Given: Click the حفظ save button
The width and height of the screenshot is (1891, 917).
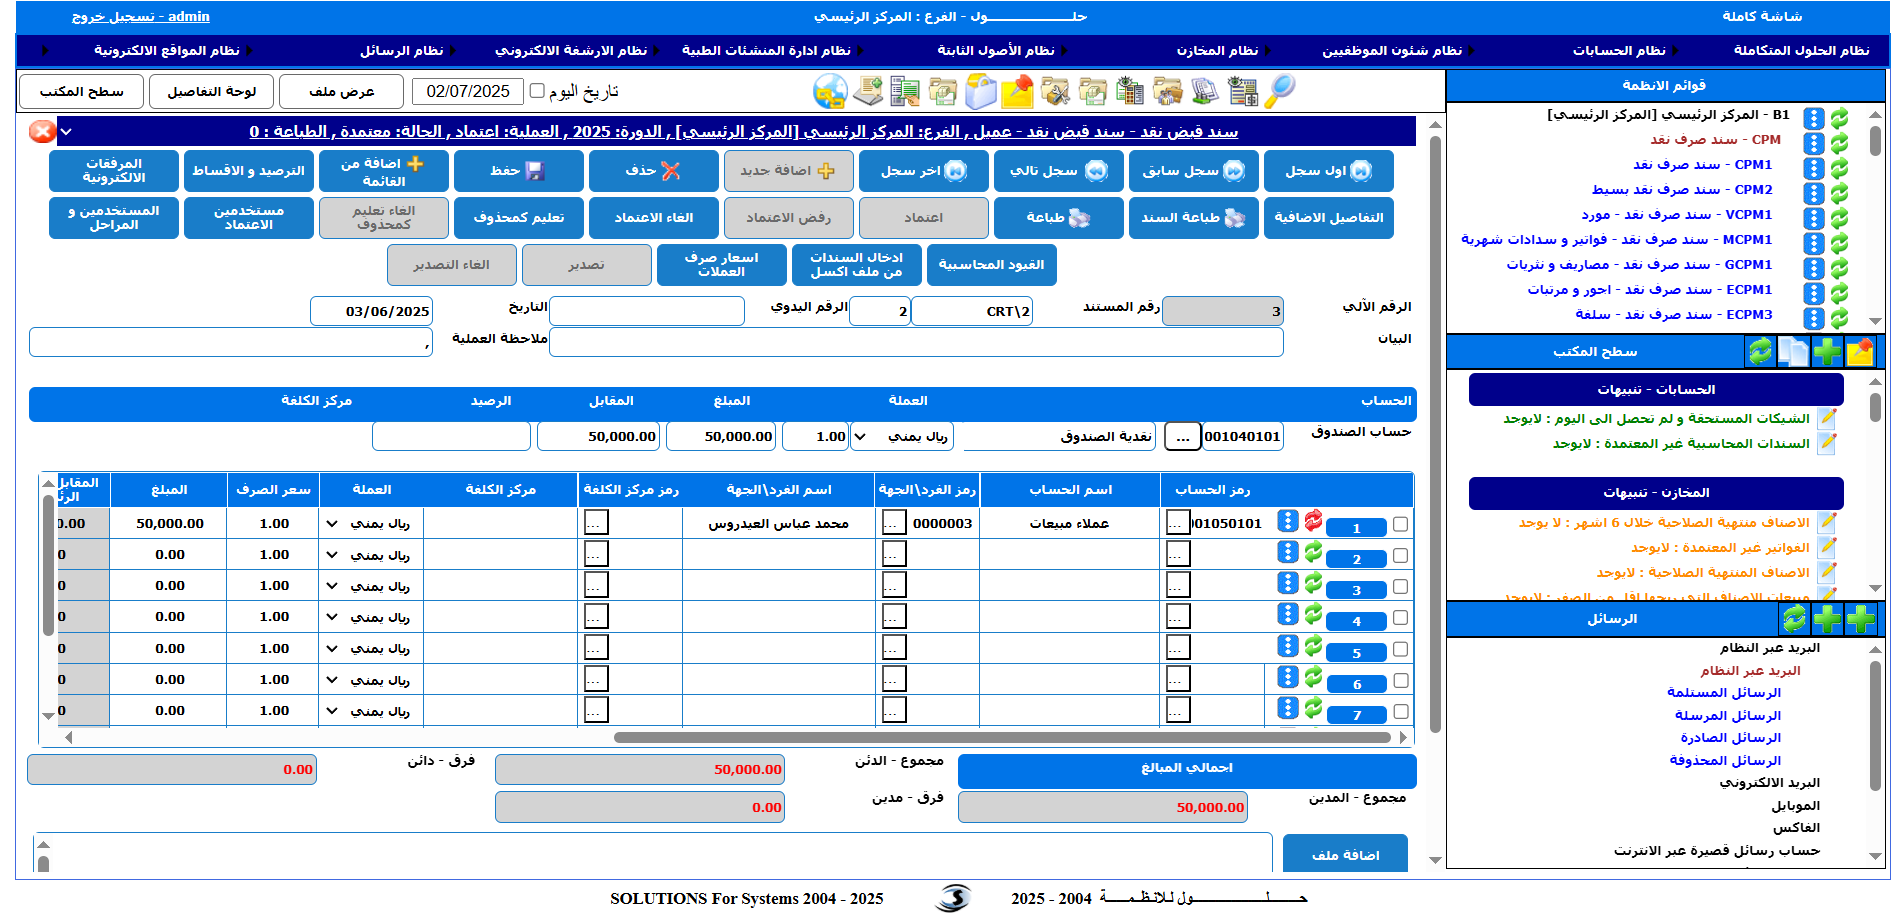Looking at the screenshot, I should (x=518, y=171).
